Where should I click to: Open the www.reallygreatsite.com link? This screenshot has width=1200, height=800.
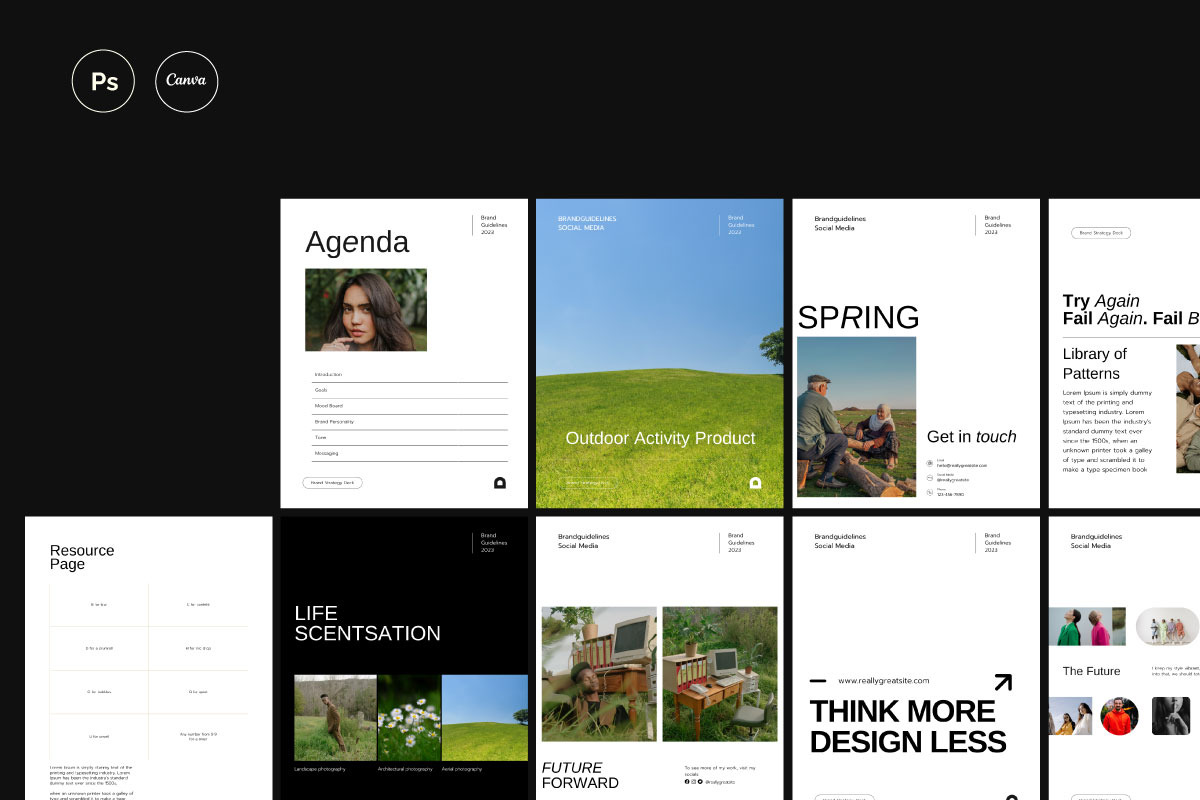click(883, 681)
